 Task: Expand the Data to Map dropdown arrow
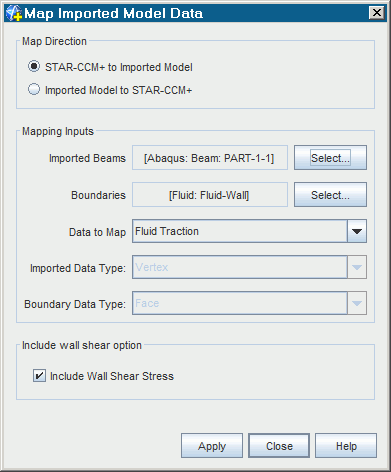pyautogui.click(x=357, y=231)
